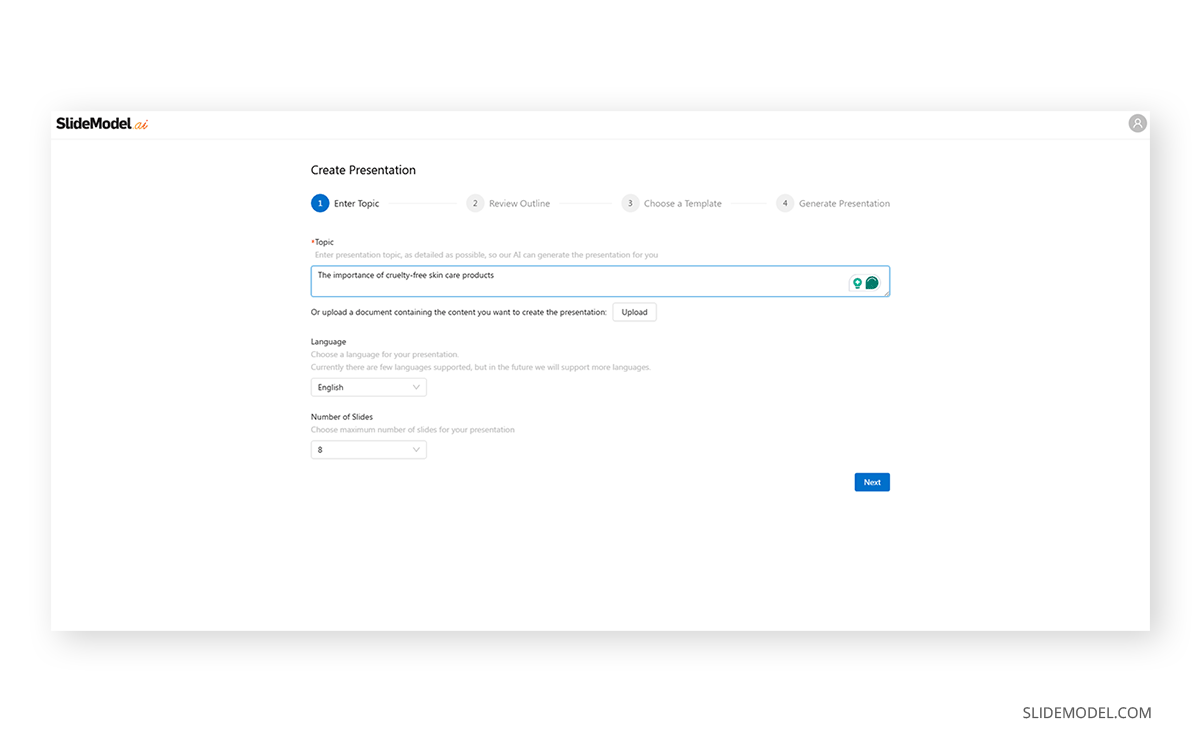Open the user profile avatar icon
The image size is (1200, 743).
click(1137, 123)
